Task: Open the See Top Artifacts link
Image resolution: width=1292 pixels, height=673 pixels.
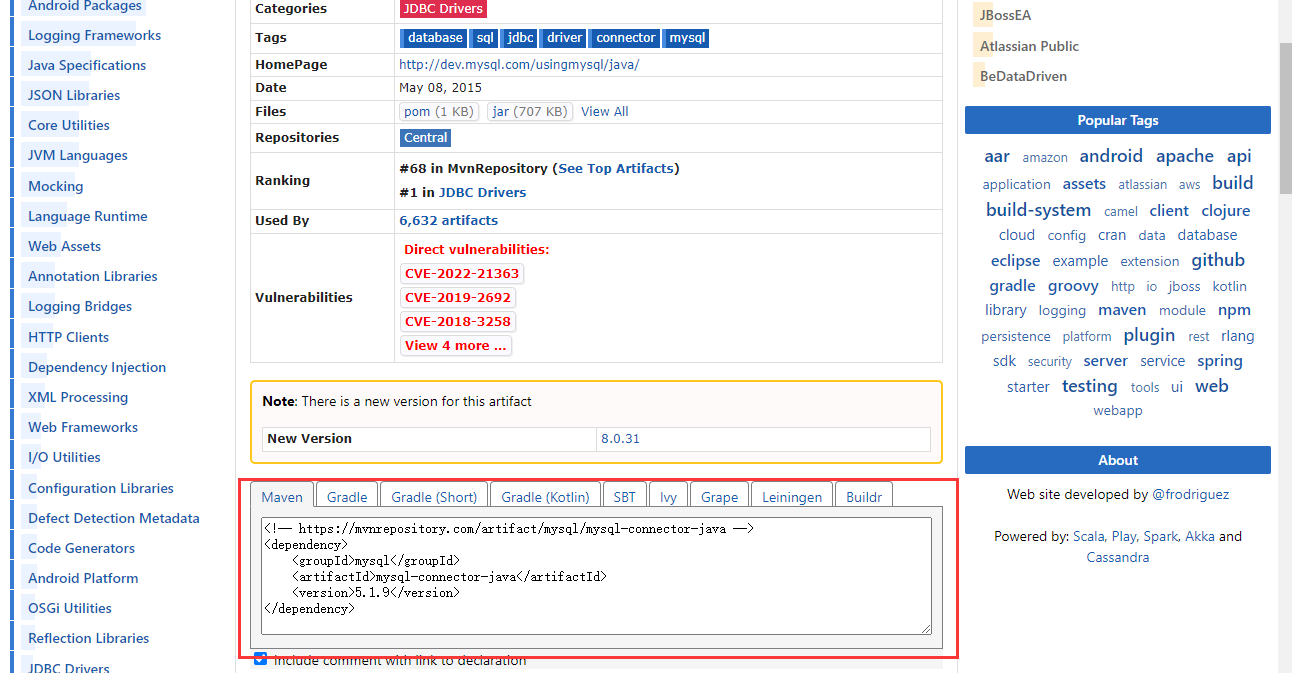Action: [x=616, y=168]
